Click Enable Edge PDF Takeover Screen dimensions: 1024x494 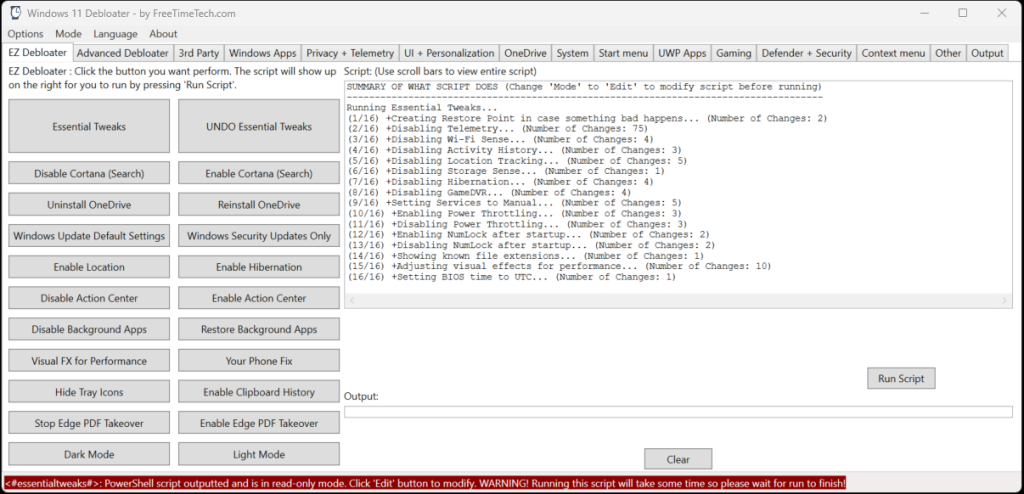coord(259,423)
